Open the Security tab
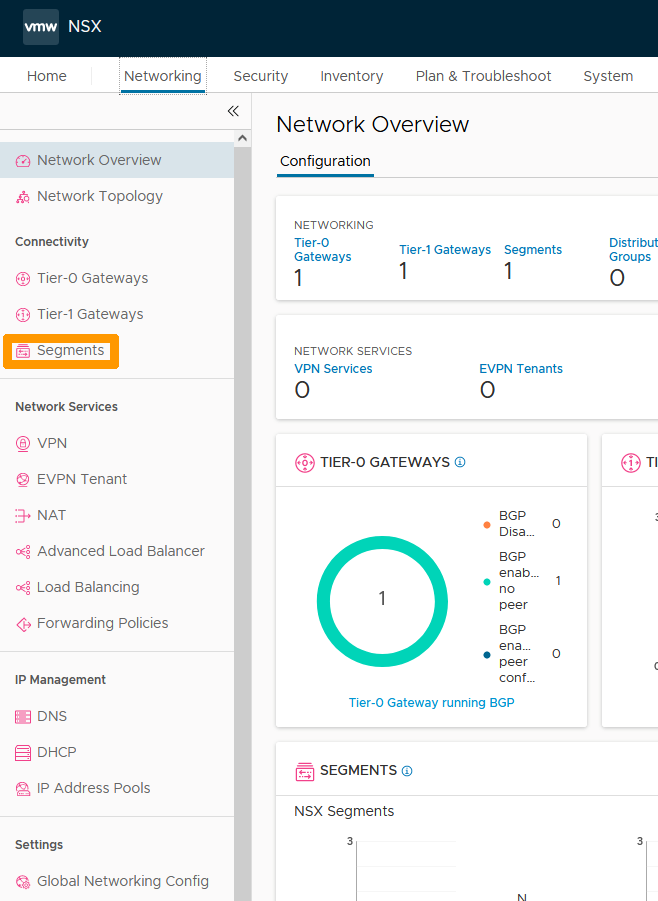Viewport: 658px width, 901px height. coord(260,76)
